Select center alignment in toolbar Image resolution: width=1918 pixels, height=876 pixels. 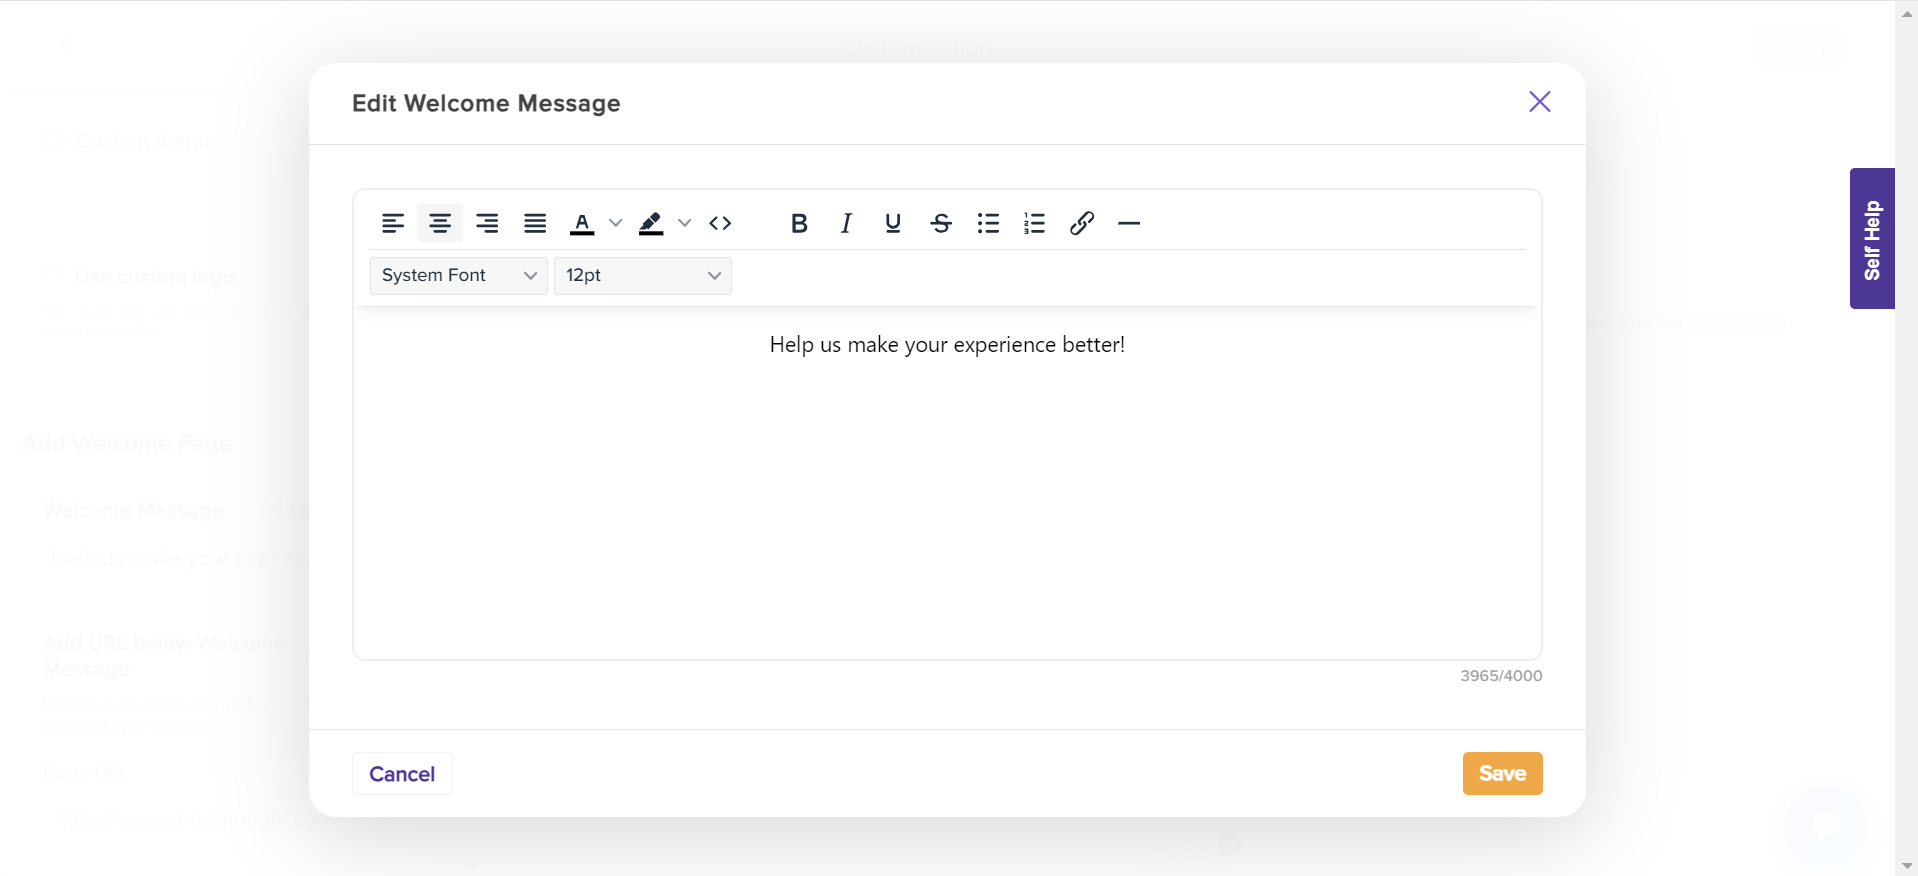tap(440, 223)
